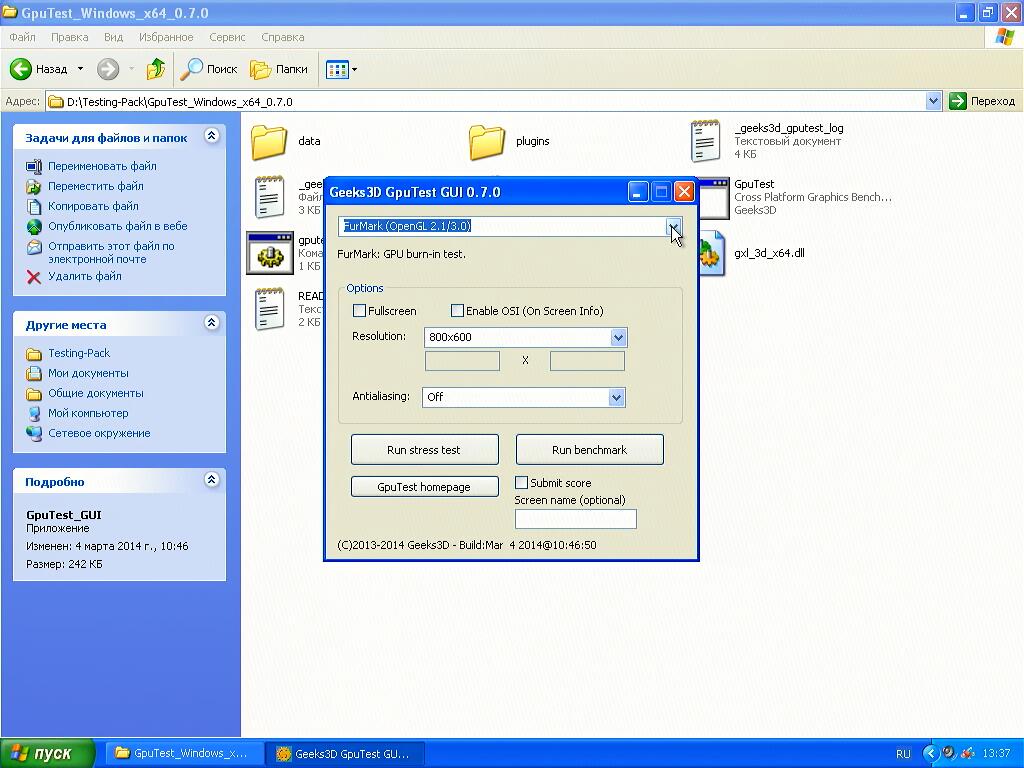Toggle the Folders (Папки) pane icon
The image size is (1024, 768).
tap(261, 69)
